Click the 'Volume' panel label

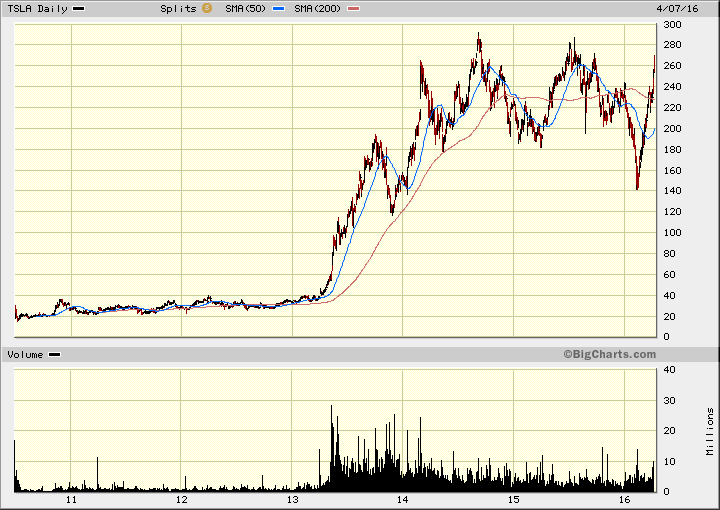point(25,354)
